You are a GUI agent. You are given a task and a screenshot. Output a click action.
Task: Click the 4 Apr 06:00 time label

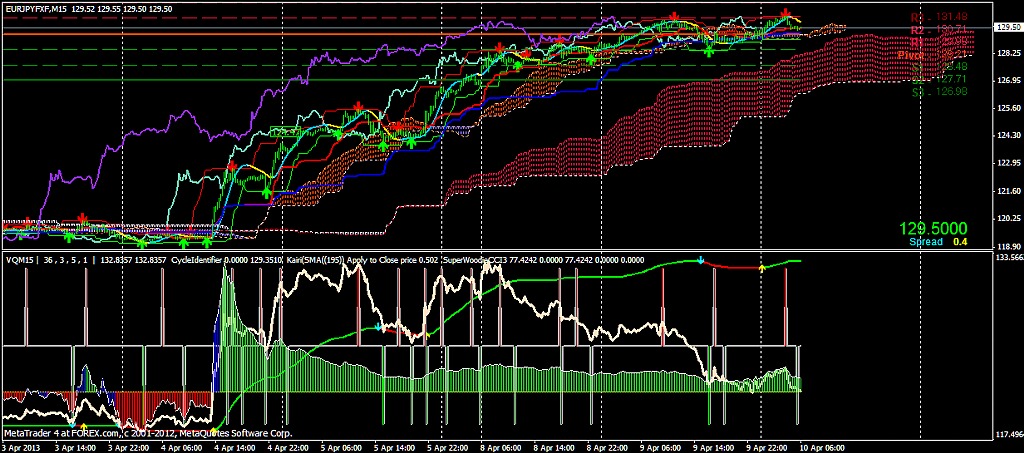(x=184, y=448)
